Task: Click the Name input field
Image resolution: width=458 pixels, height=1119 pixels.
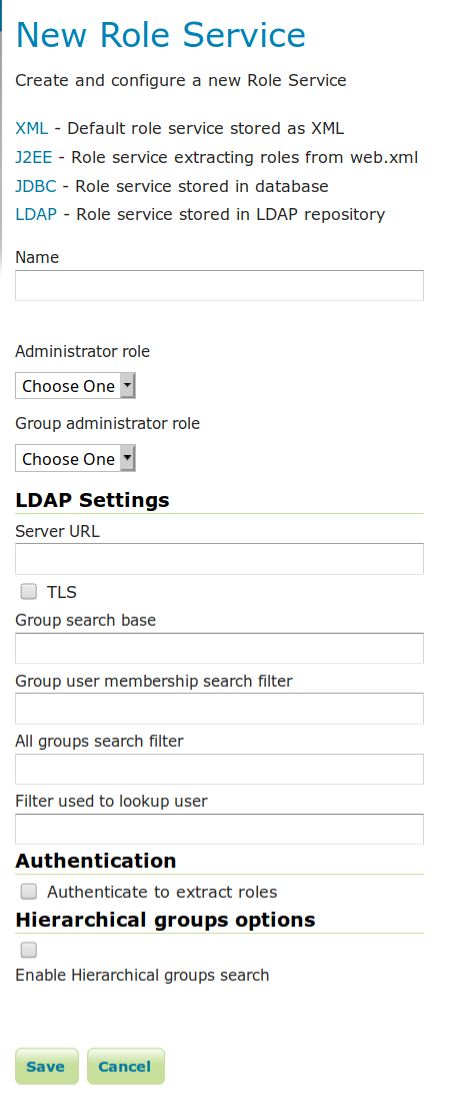Action: tap(219, 285)
